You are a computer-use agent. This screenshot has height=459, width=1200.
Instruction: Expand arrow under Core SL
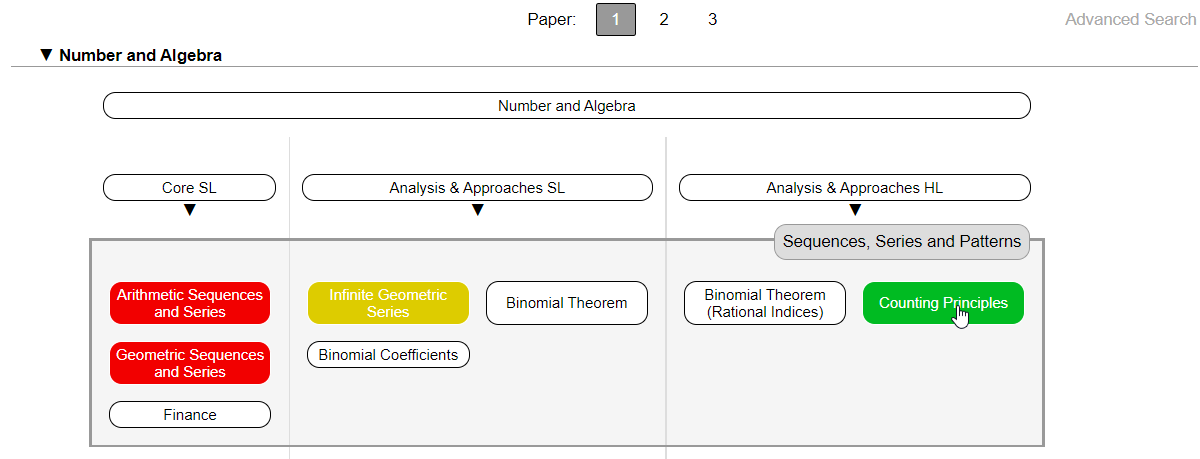189,210
